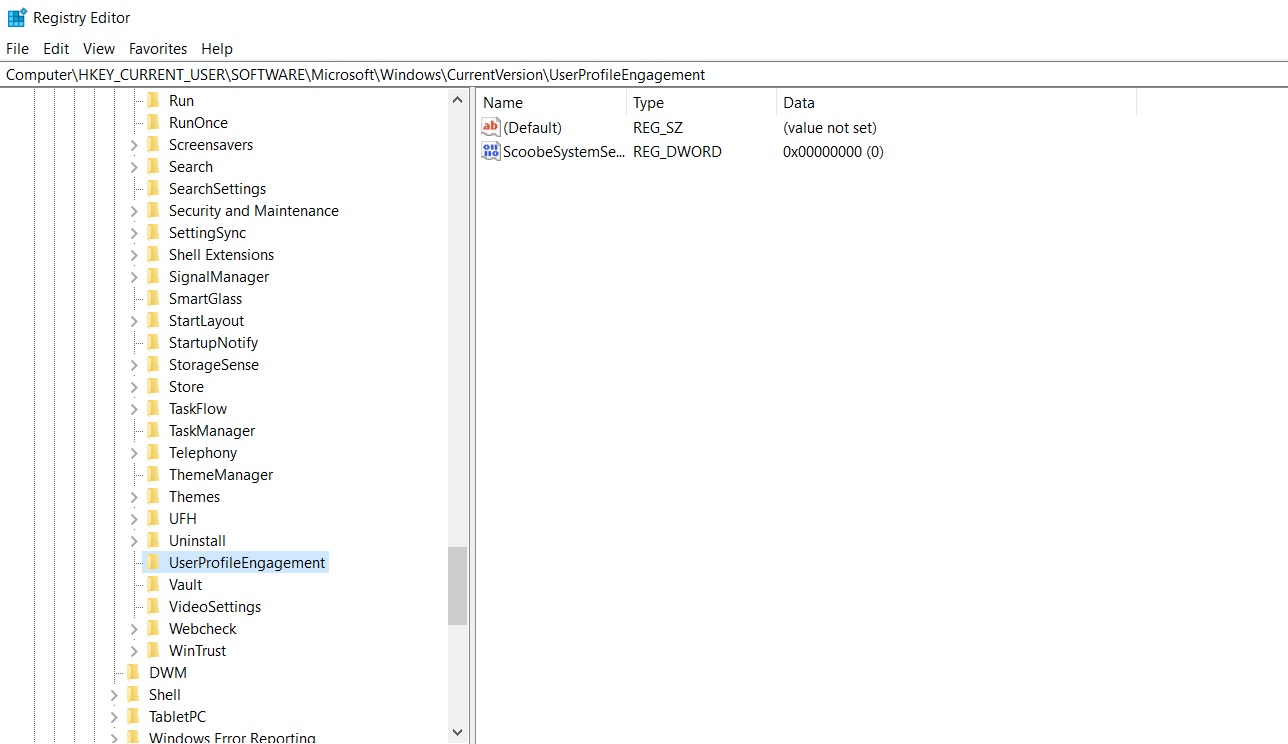Image resolution: width=1288 pixels, height=744 pixels.
Task: Open the Favorites menu
Action: pos(158,48)
